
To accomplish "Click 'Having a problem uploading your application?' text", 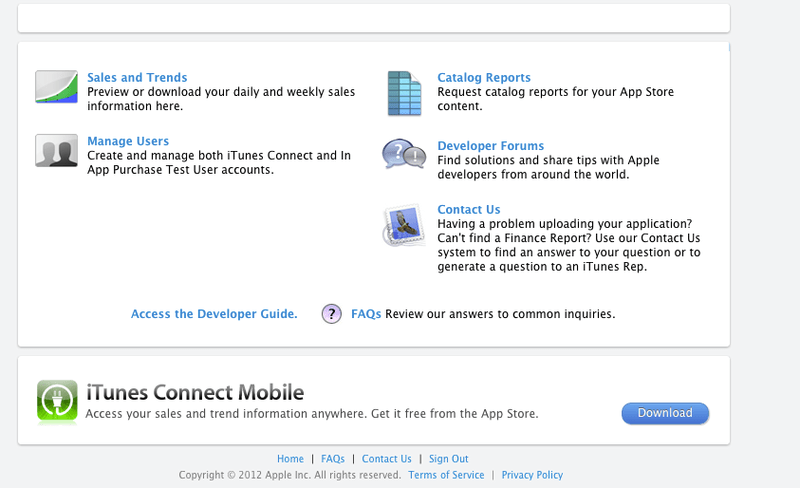I will (569, 246).
